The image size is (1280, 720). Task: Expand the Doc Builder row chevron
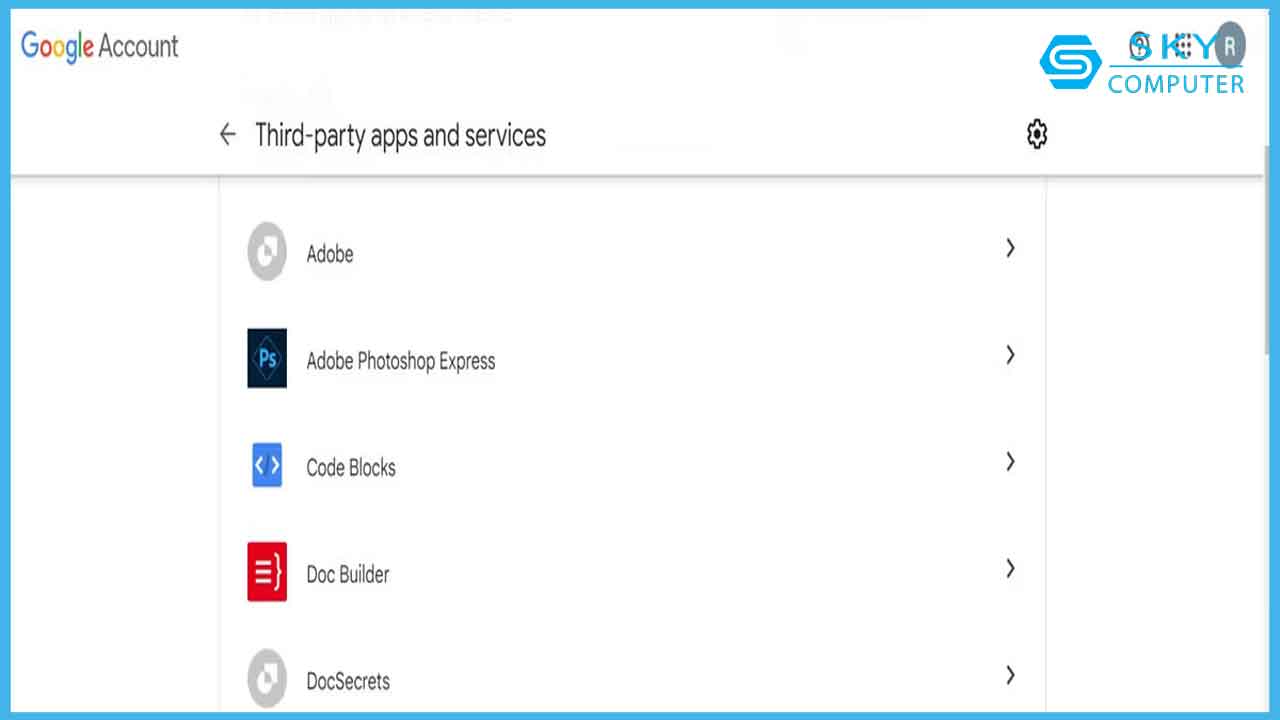click(x=1010, y=568)
